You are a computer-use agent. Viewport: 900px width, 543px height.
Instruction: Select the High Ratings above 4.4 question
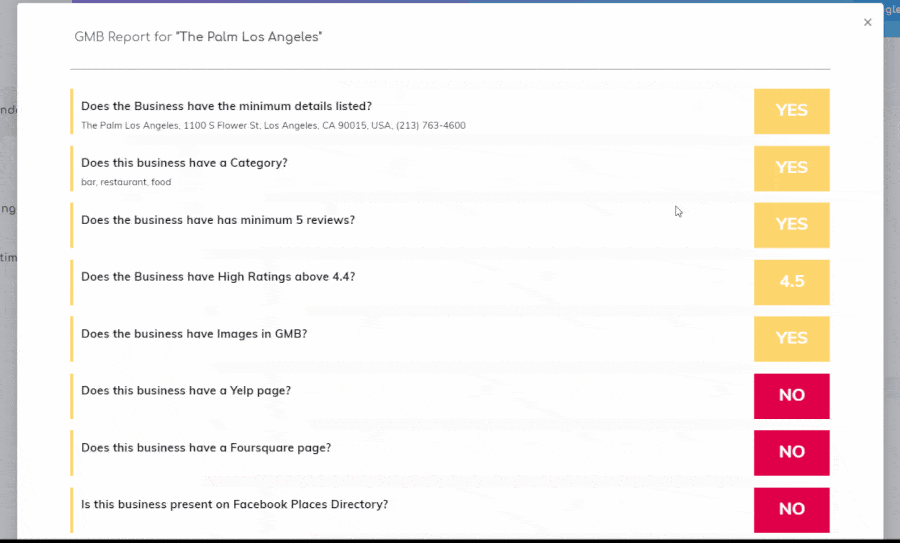(x=217, y=277)
